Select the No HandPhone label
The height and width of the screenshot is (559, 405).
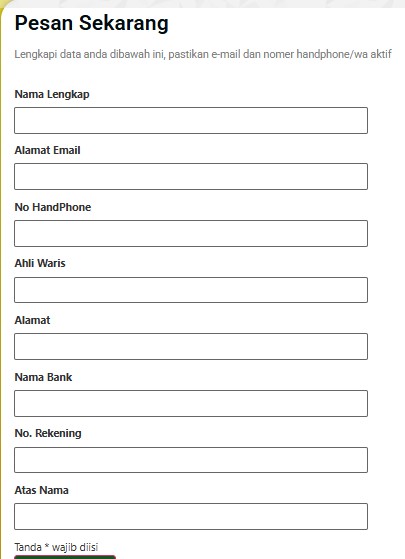click(53, 207)
